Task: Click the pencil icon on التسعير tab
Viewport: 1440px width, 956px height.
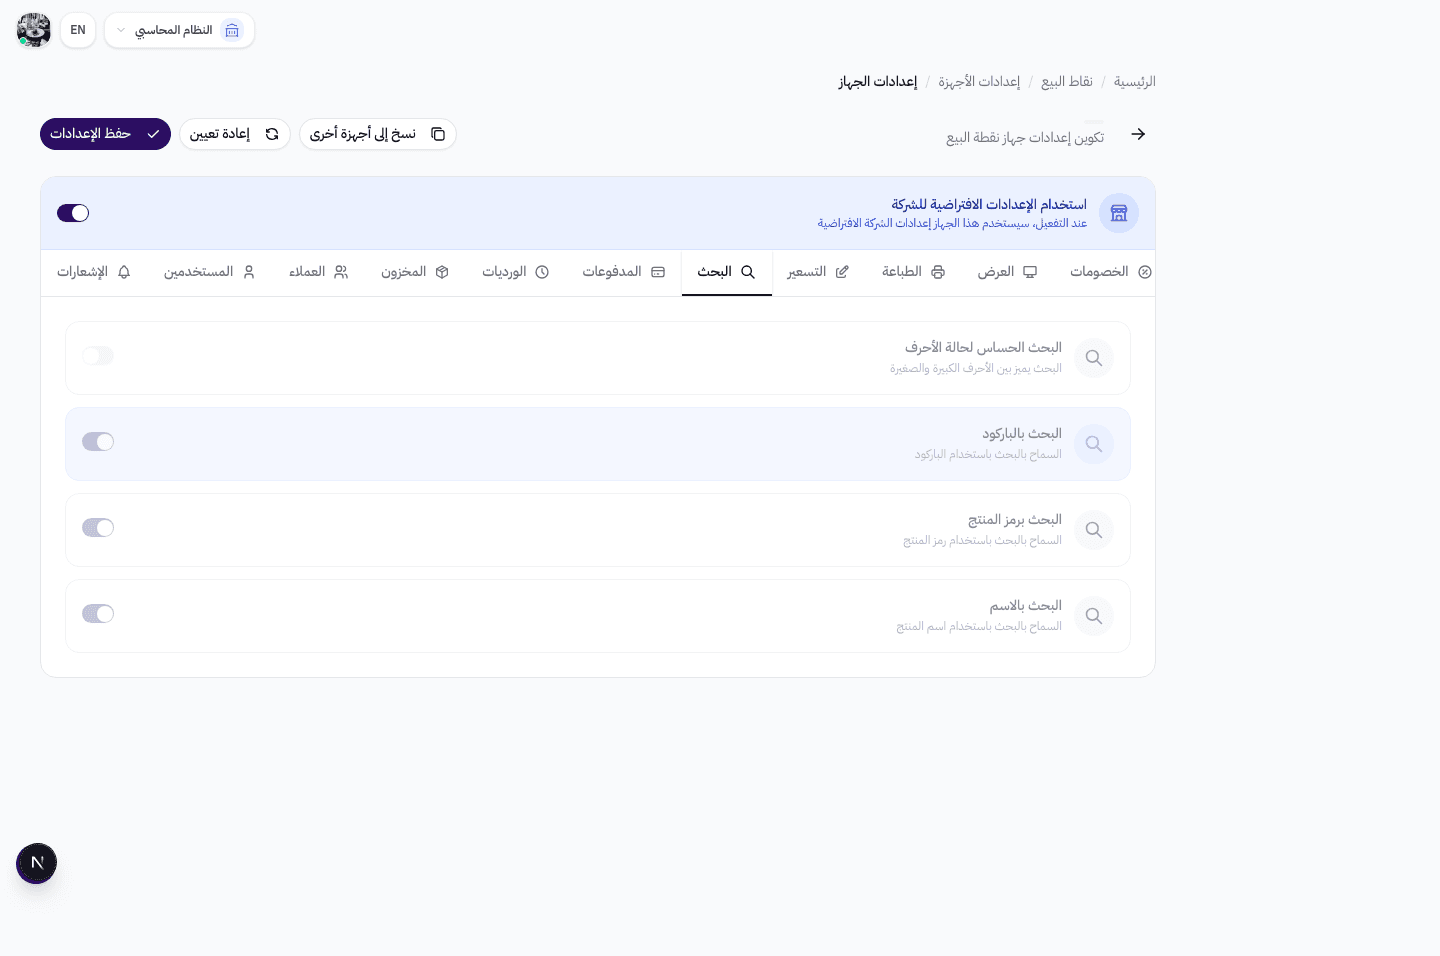Action: pyautogui.click(x=842, y=272)
